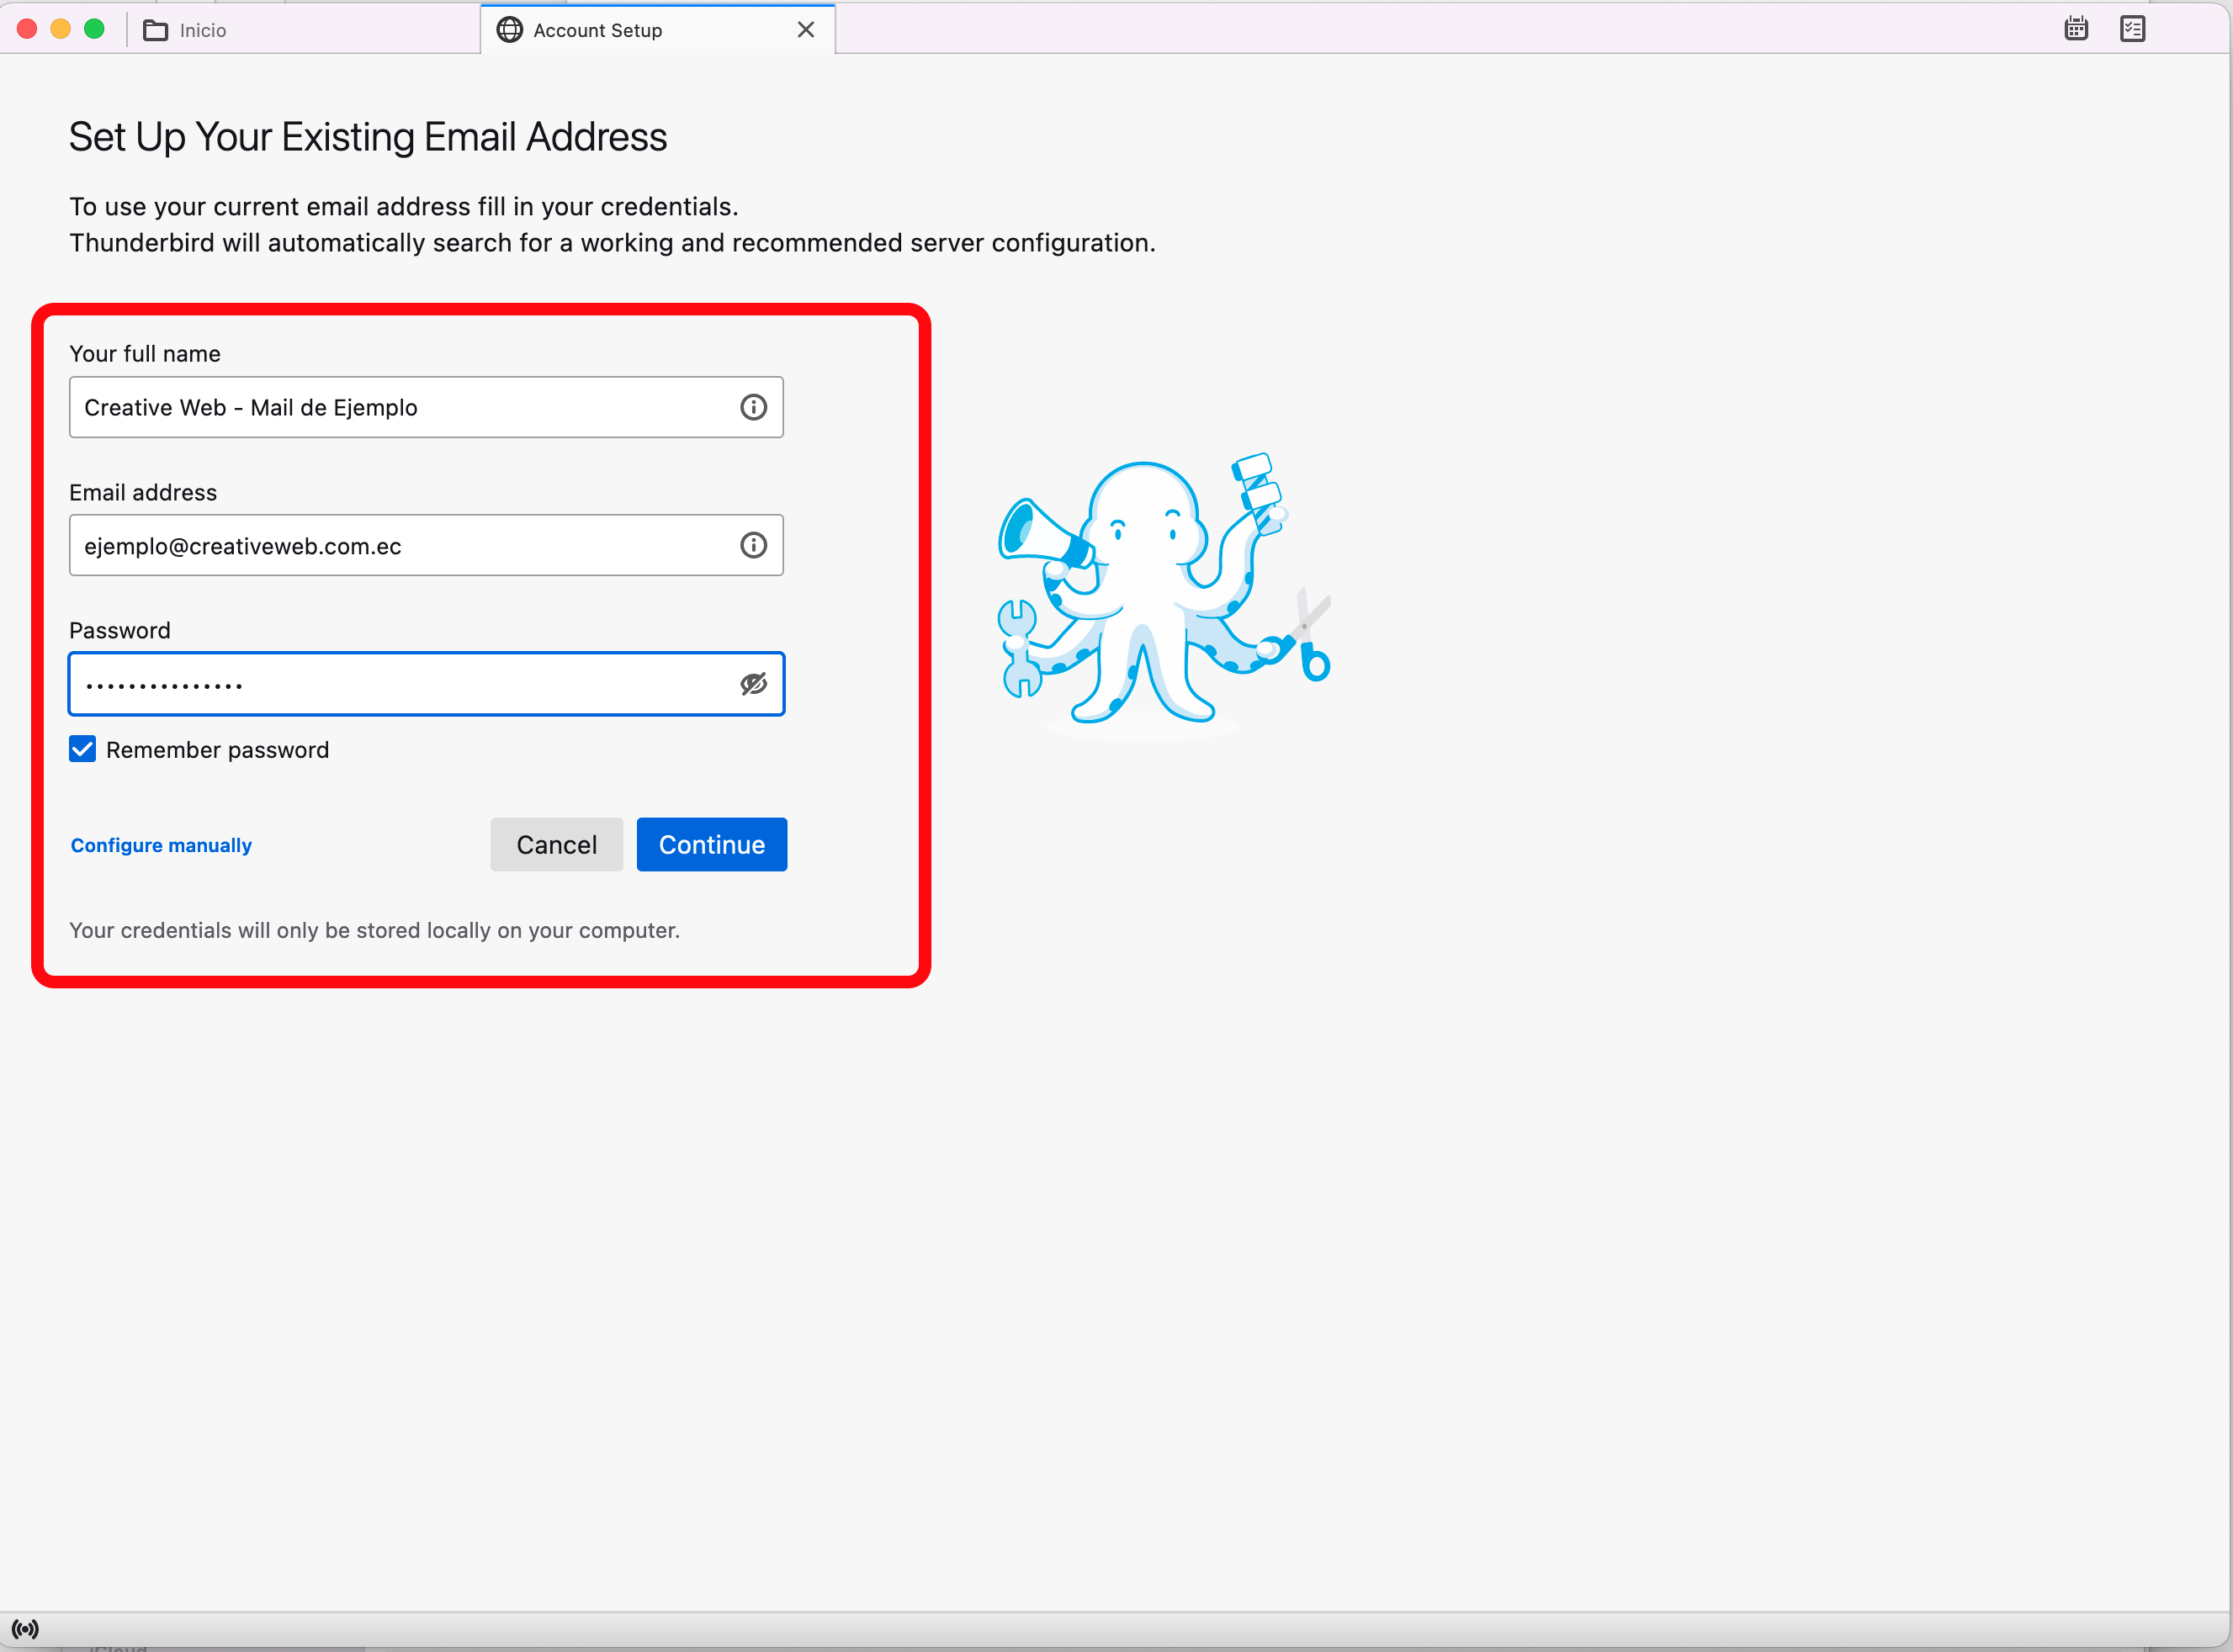This screenshot has width=2233, height=1652.
Task: Click the info icon in full name field
Action: click(753, 407)
